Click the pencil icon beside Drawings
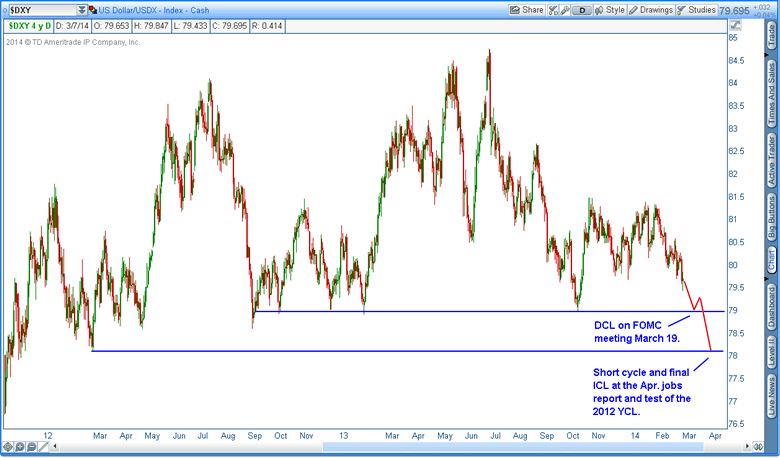 click(x=634, y=10)
